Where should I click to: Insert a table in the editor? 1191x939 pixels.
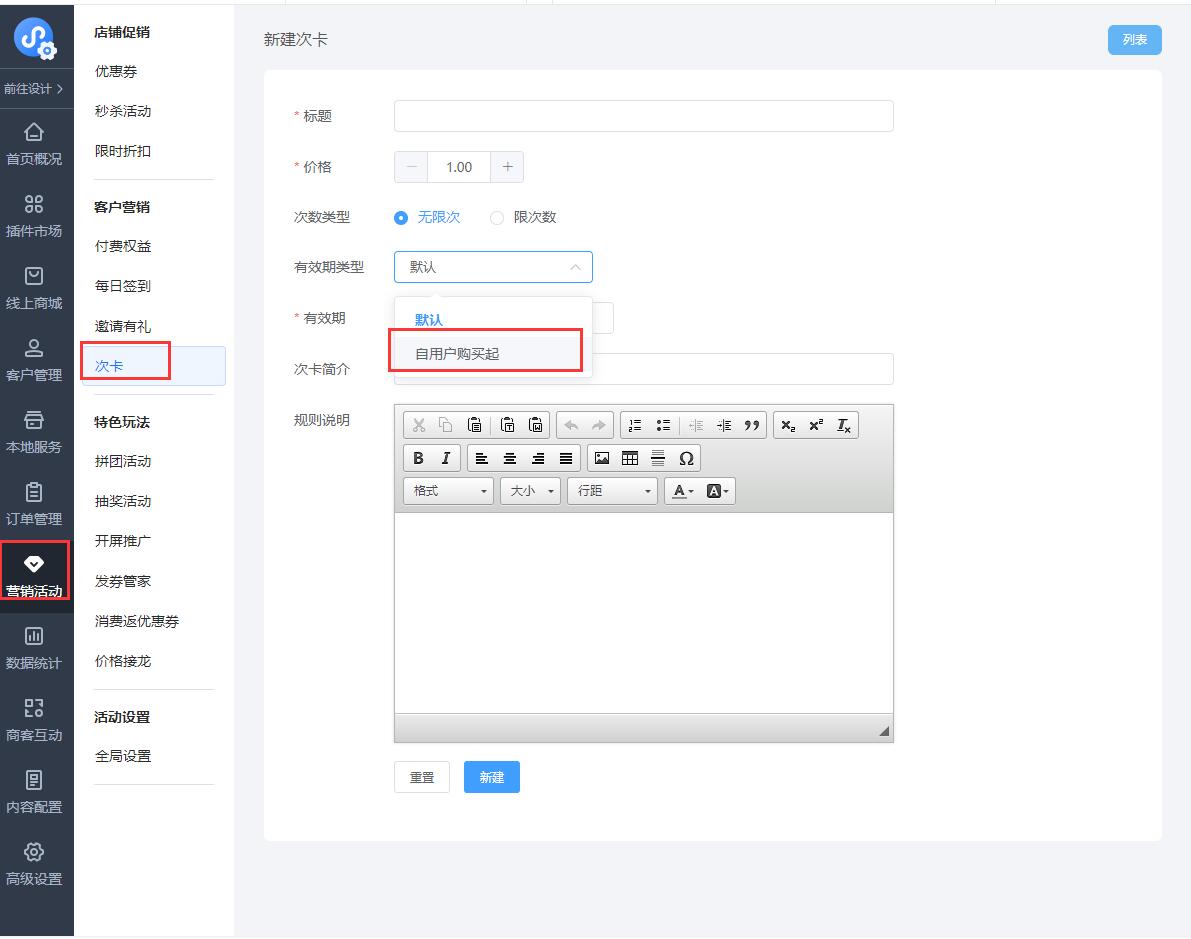(630, 458)
